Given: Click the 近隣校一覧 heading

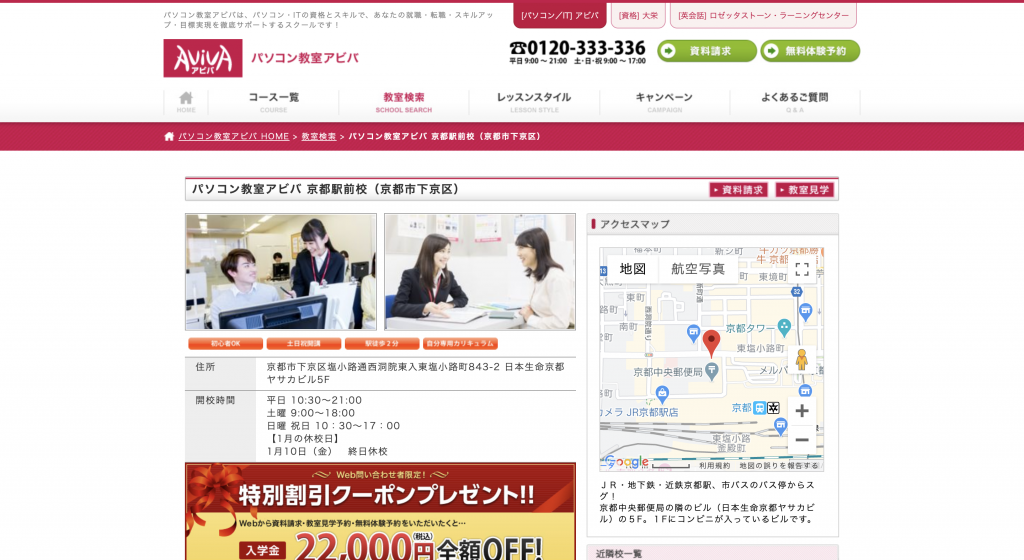Looking at the screenshot, I should 619,553.
